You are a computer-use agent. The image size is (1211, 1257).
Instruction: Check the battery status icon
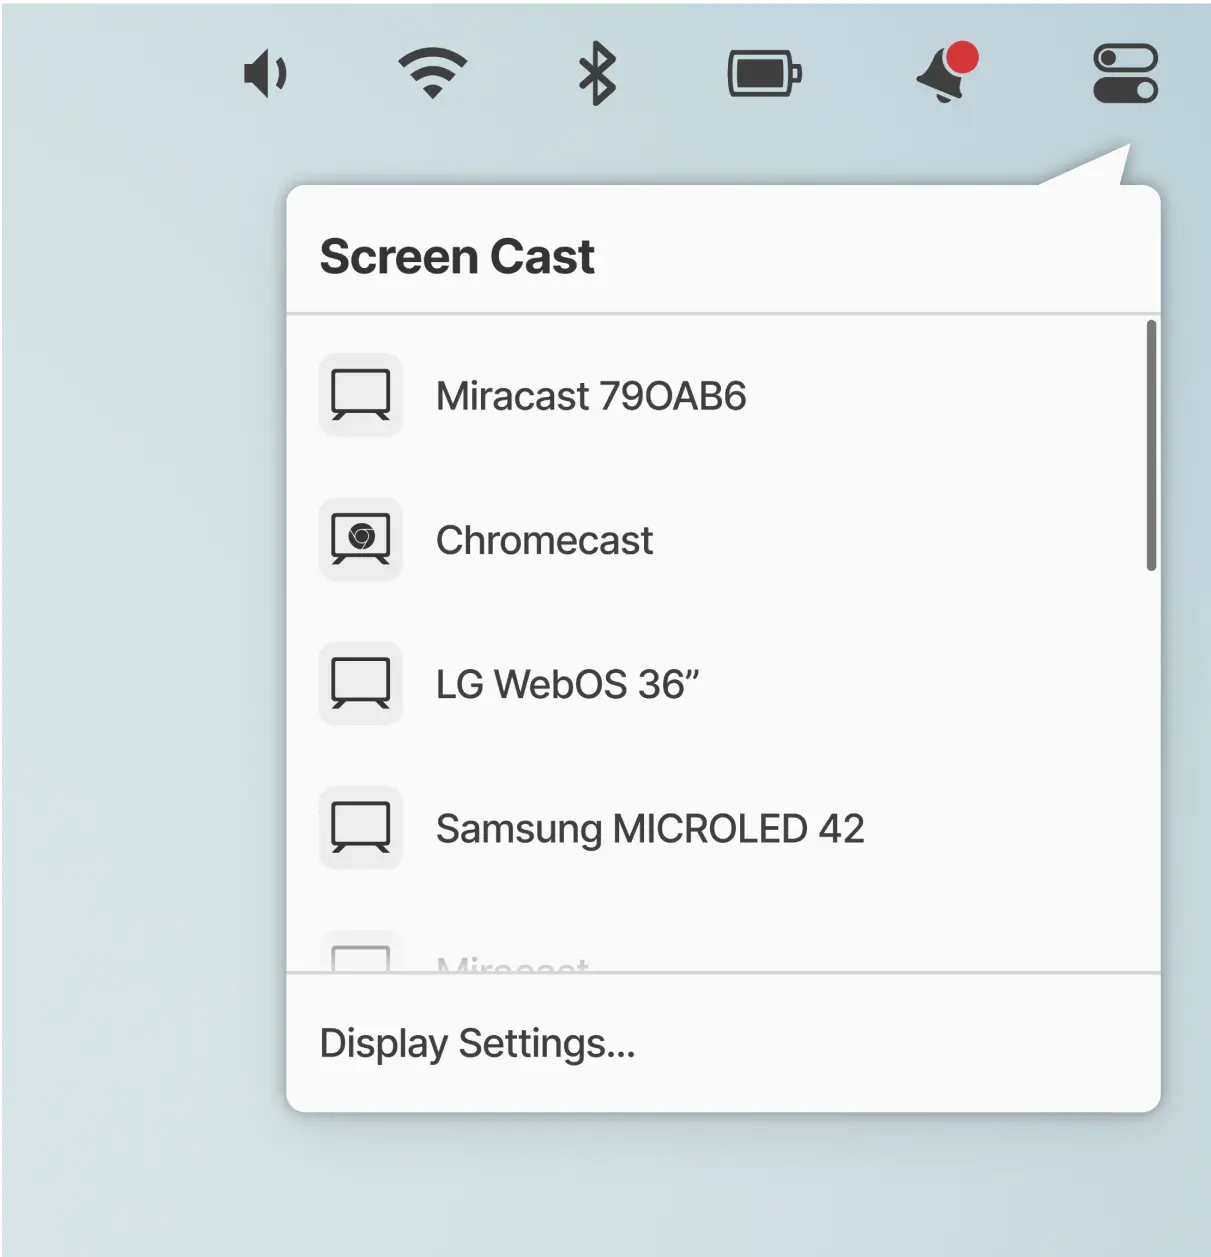click(764, 74)
